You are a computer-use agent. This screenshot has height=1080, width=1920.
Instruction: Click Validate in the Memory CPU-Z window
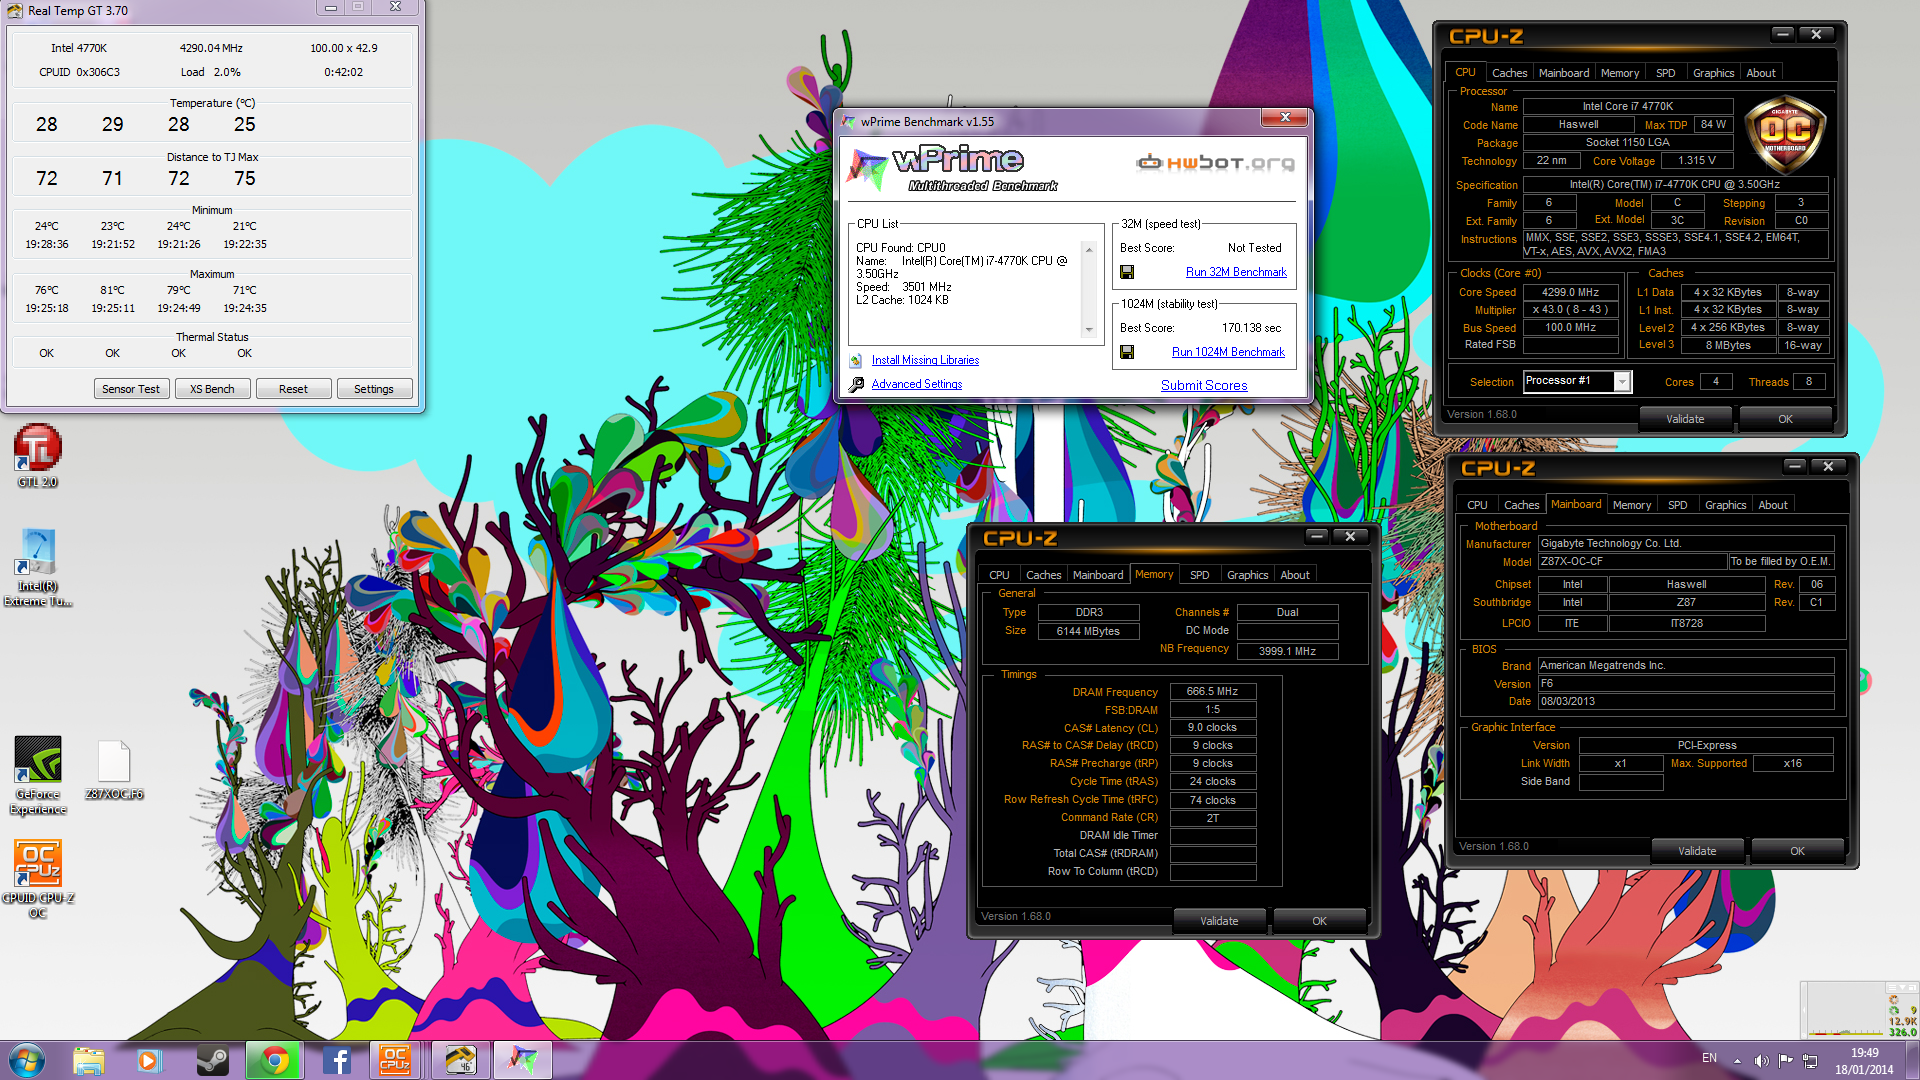tap(1219, 921)
